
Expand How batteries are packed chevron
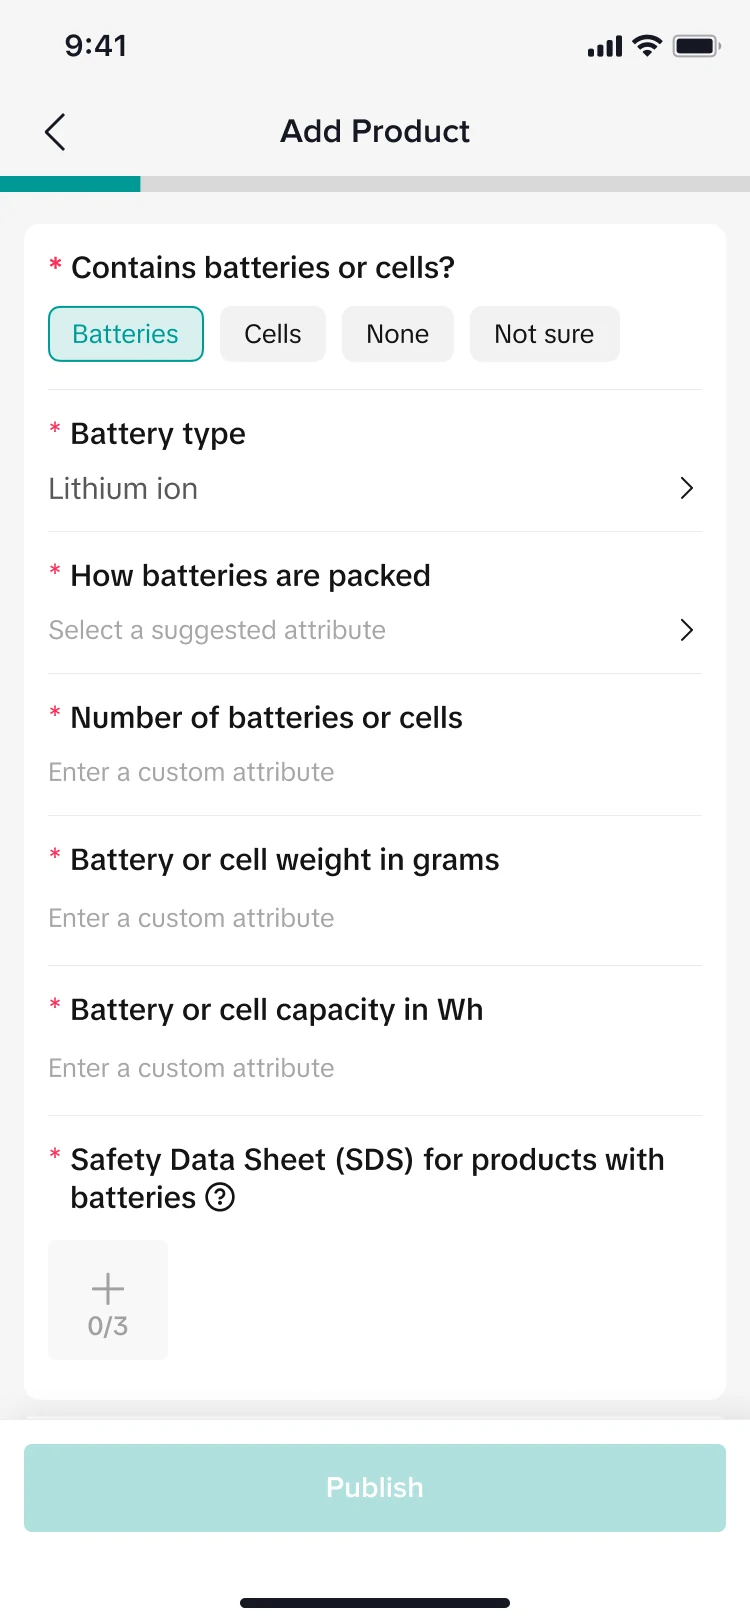coord(686,630)
